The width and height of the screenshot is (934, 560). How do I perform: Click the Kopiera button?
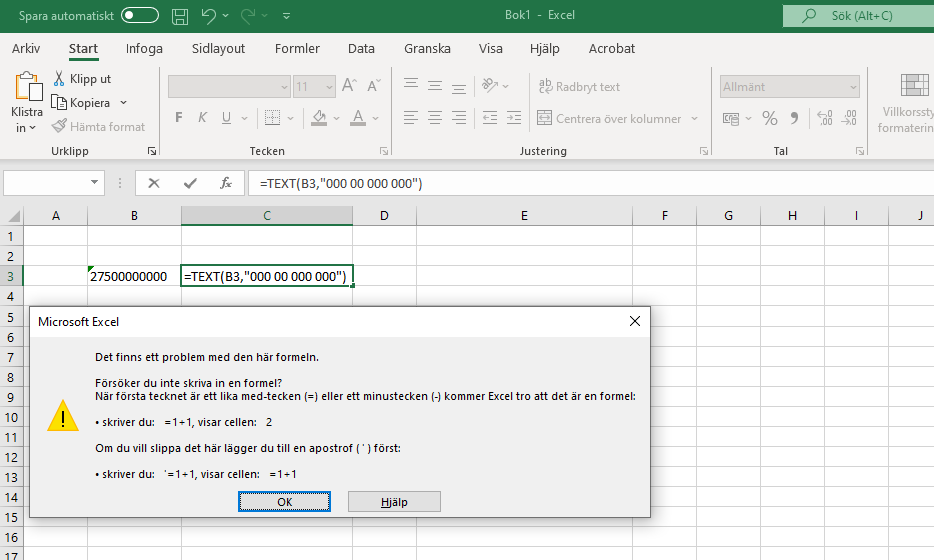82,102
